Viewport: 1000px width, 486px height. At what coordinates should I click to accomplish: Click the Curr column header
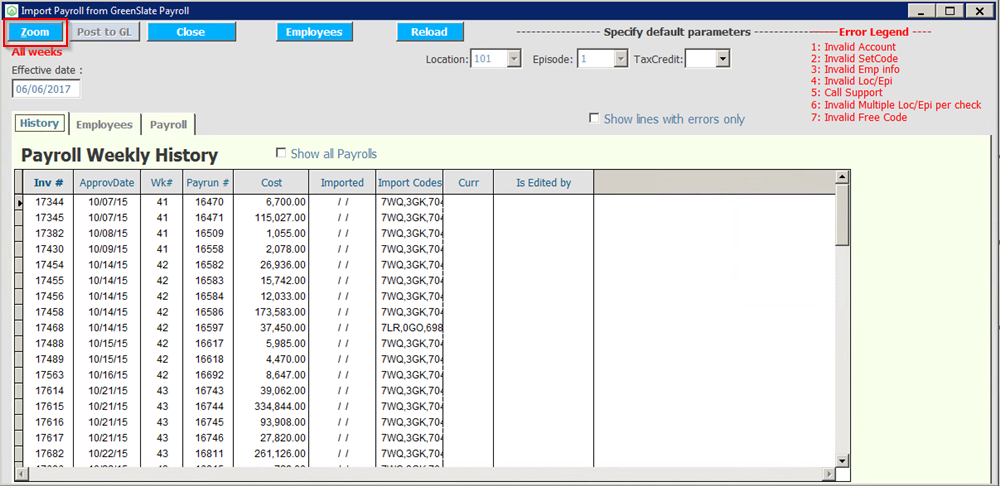pos(469,182)
